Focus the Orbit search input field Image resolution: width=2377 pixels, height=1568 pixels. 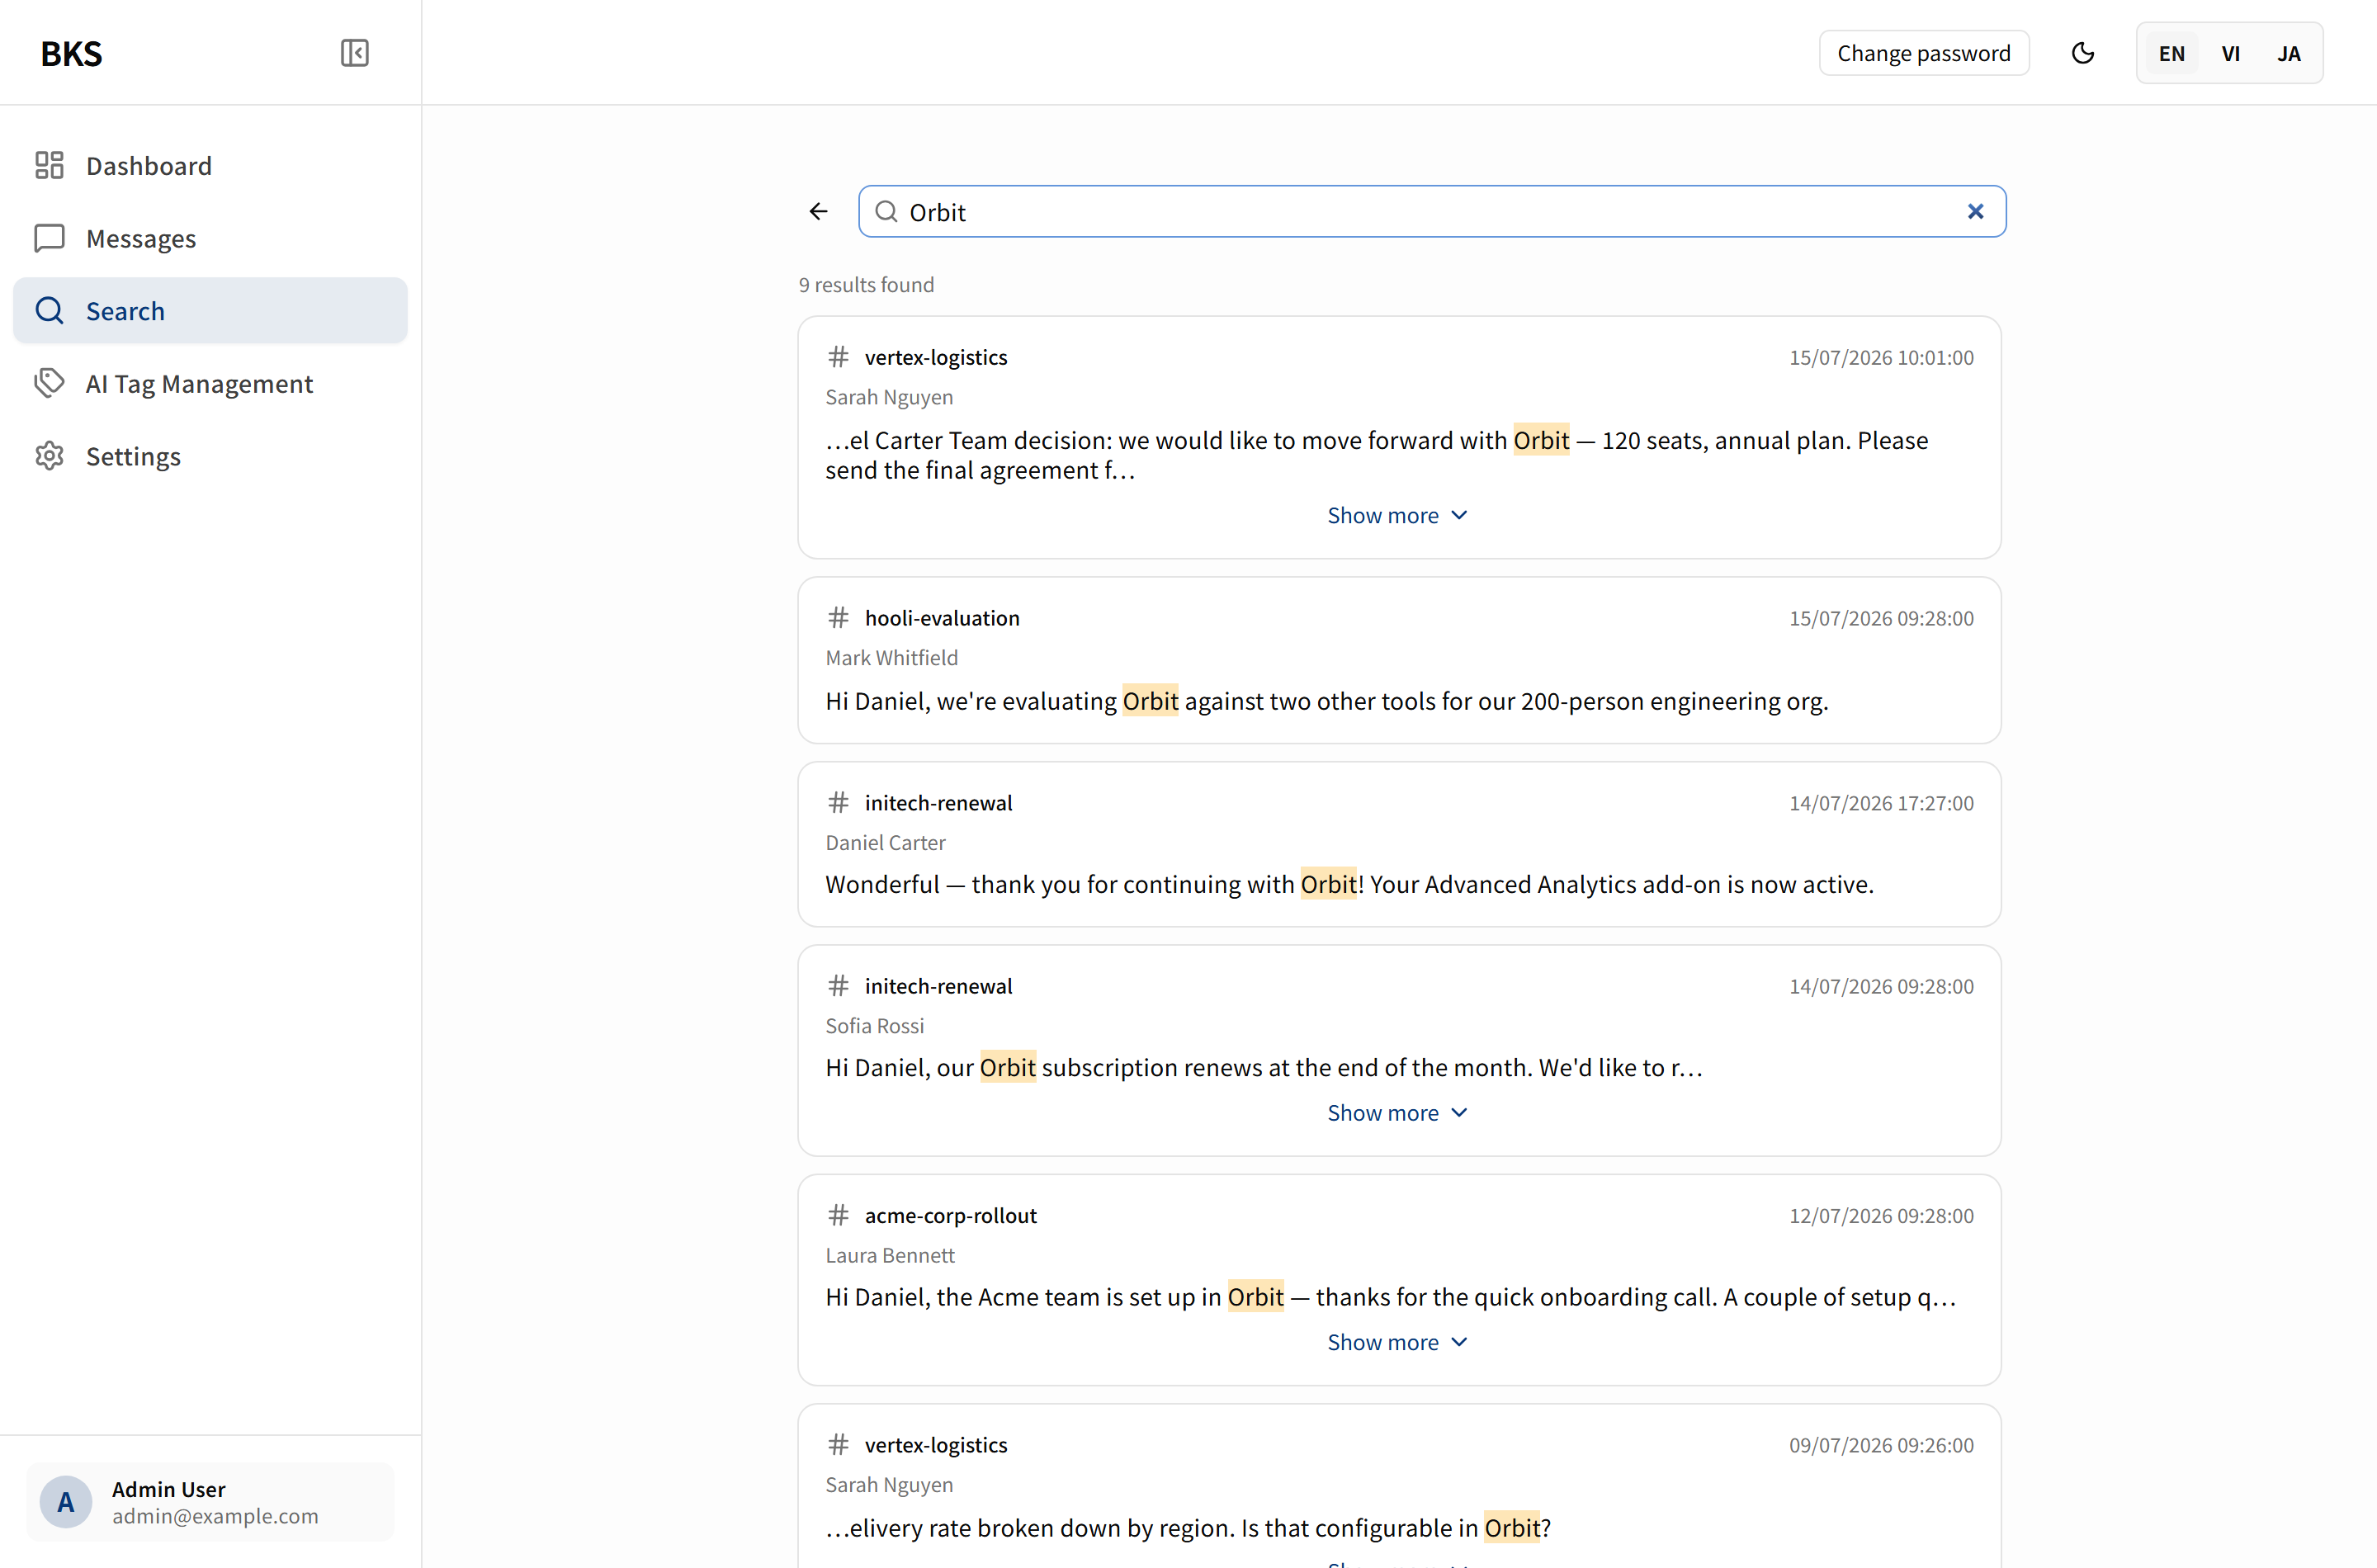[1432, 211]
